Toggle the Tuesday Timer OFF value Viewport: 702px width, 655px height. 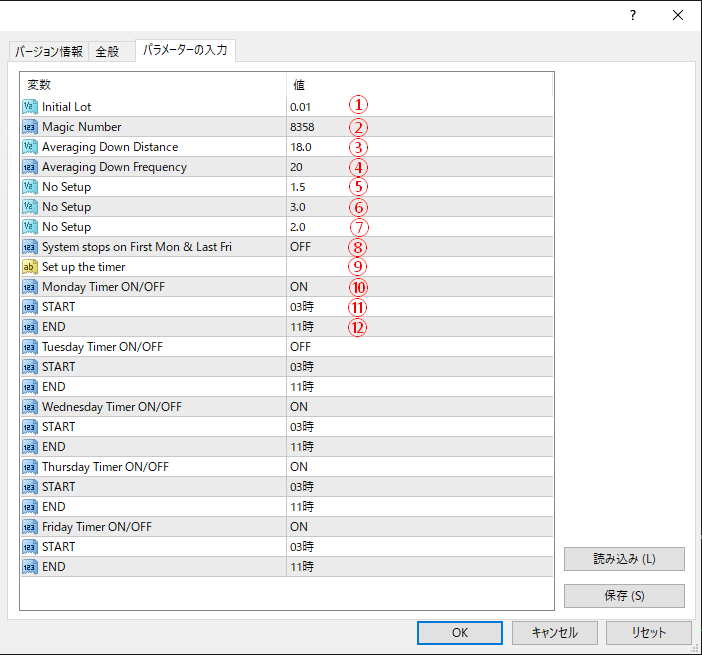pyautogui.click(x=300, y=347)
